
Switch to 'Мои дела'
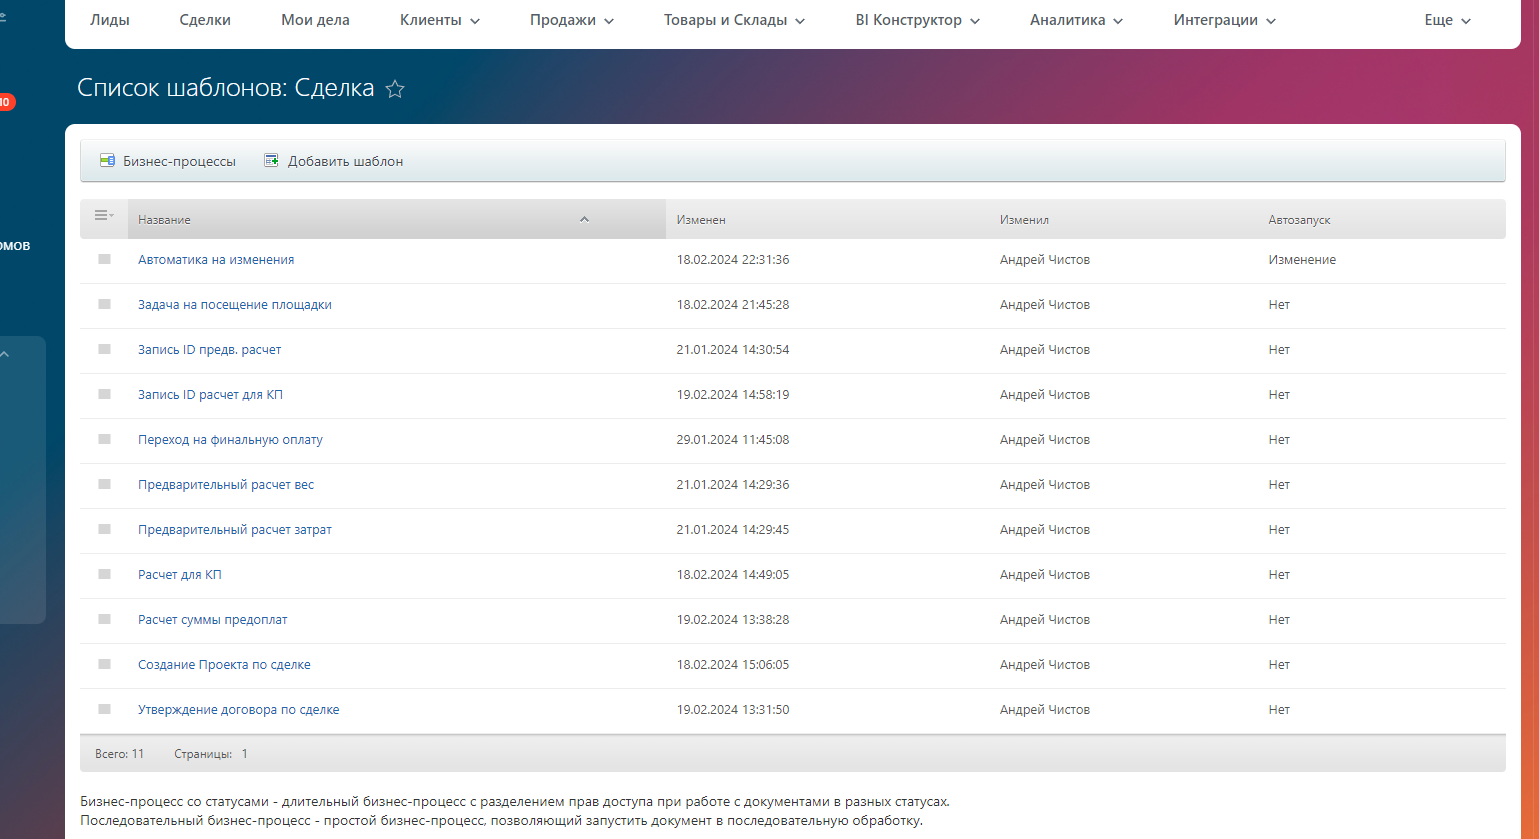click(x=315, y=20)
